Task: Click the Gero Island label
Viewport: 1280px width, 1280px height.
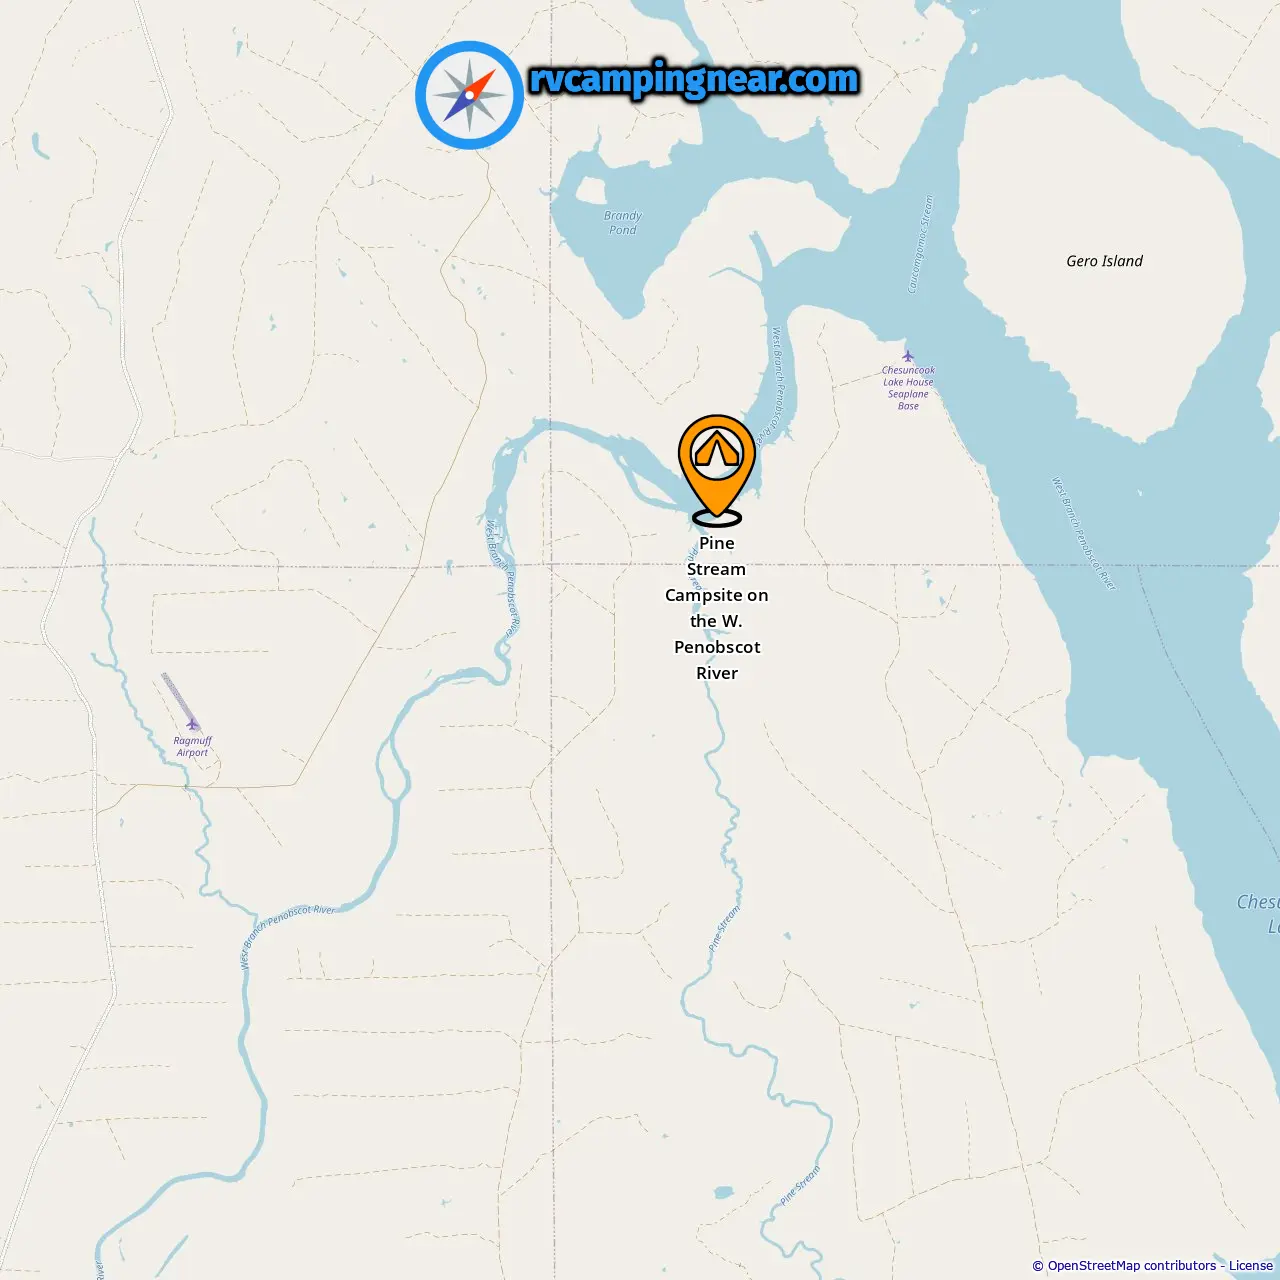Action: (x=1104, y=261)
